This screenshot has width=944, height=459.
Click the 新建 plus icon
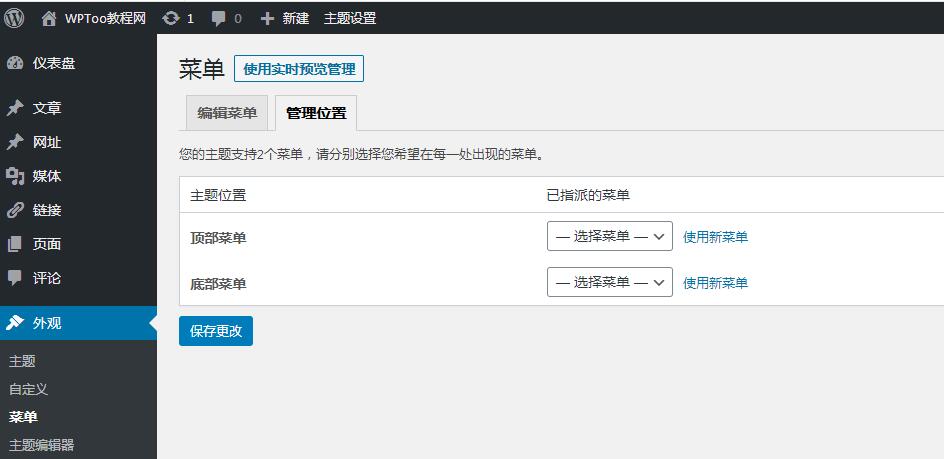(267, 18)
